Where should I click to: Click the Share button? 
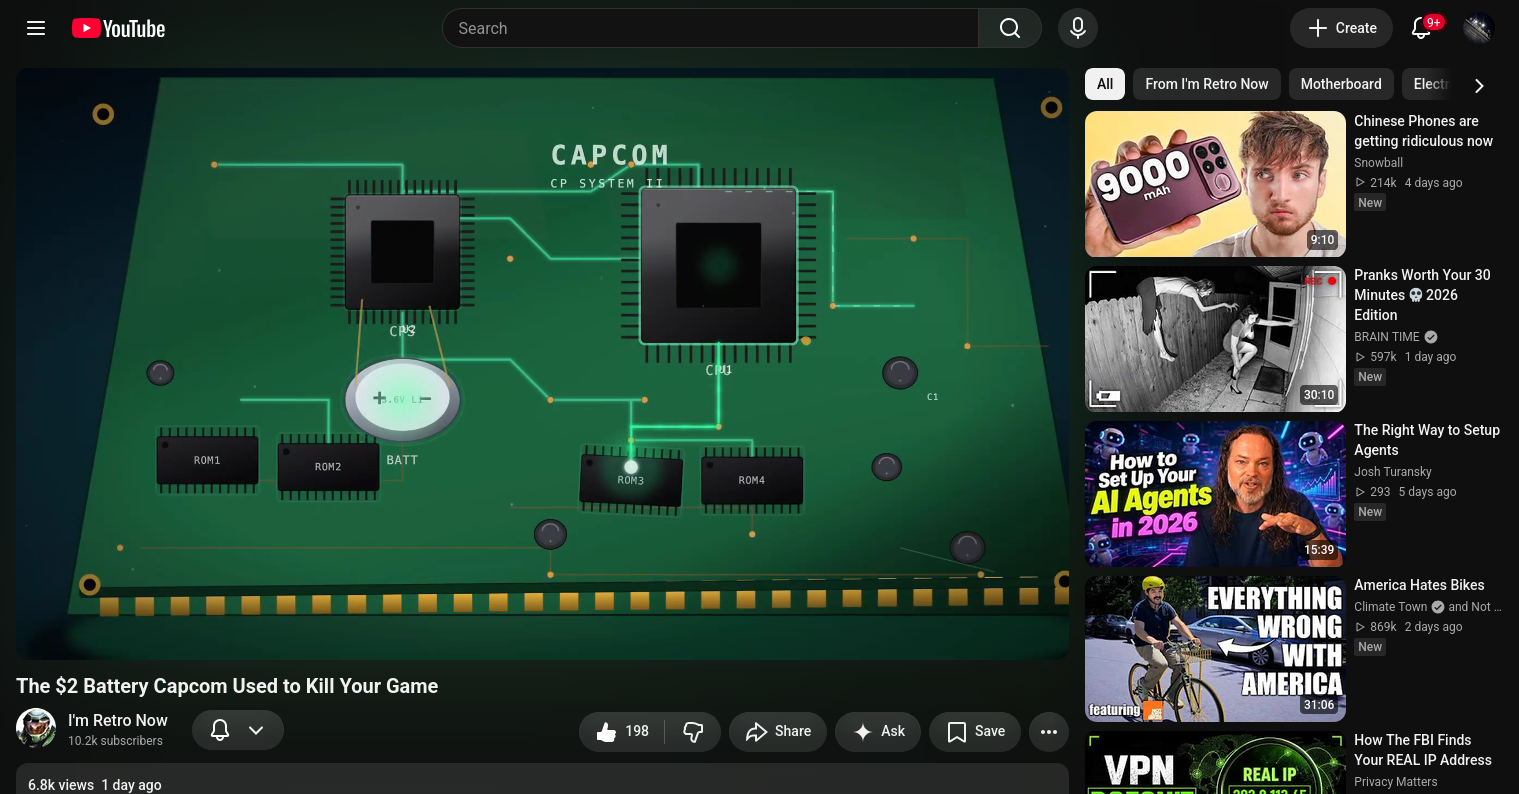click(778, 731)
